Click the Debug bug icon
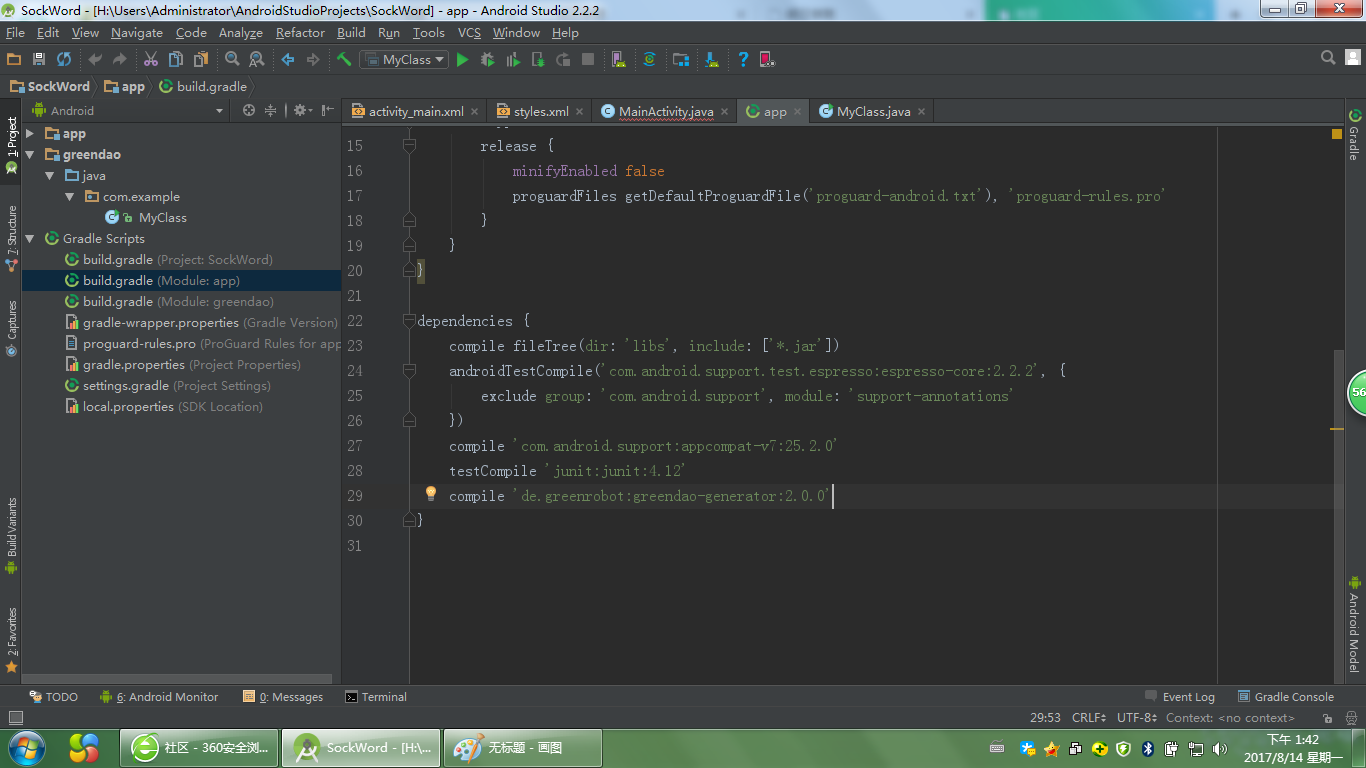Screen dimensions: 1366x768 487,60
